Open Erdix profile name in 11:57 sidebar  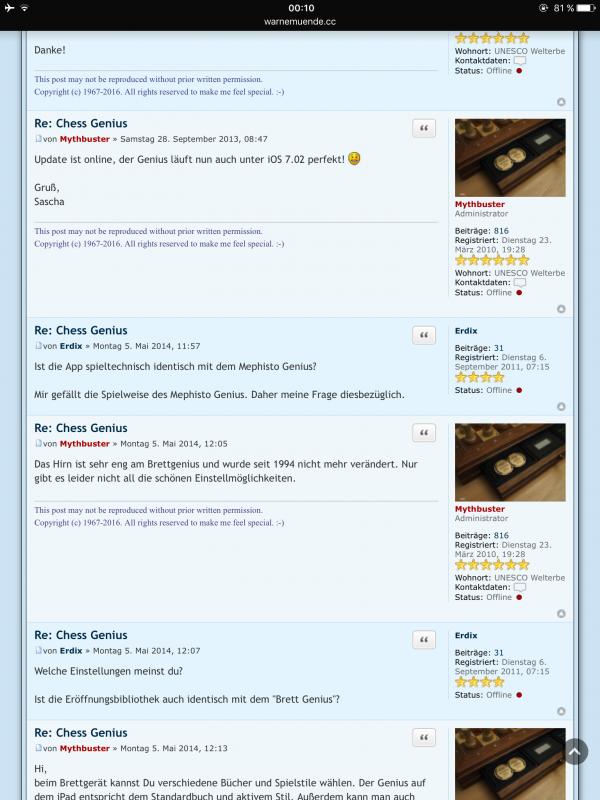click(466, 331)
